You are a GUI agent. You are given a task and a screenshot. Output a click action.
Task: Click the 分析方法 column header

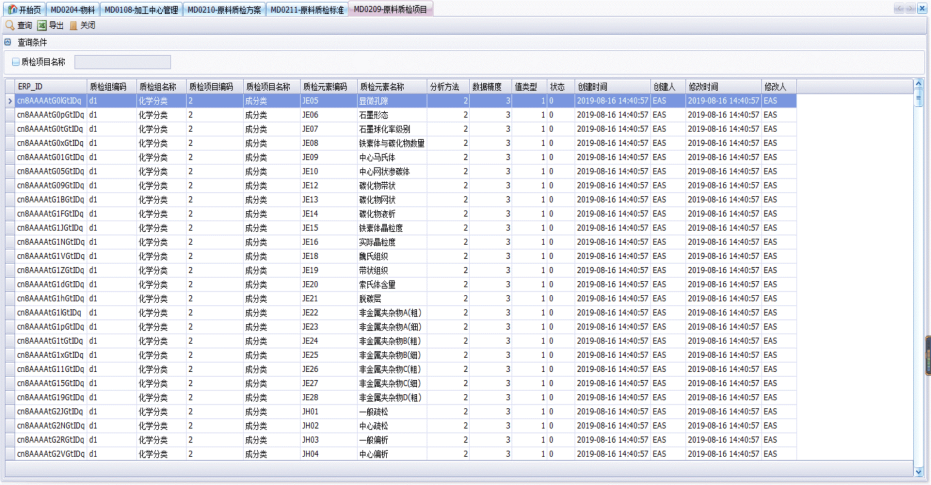448,87
